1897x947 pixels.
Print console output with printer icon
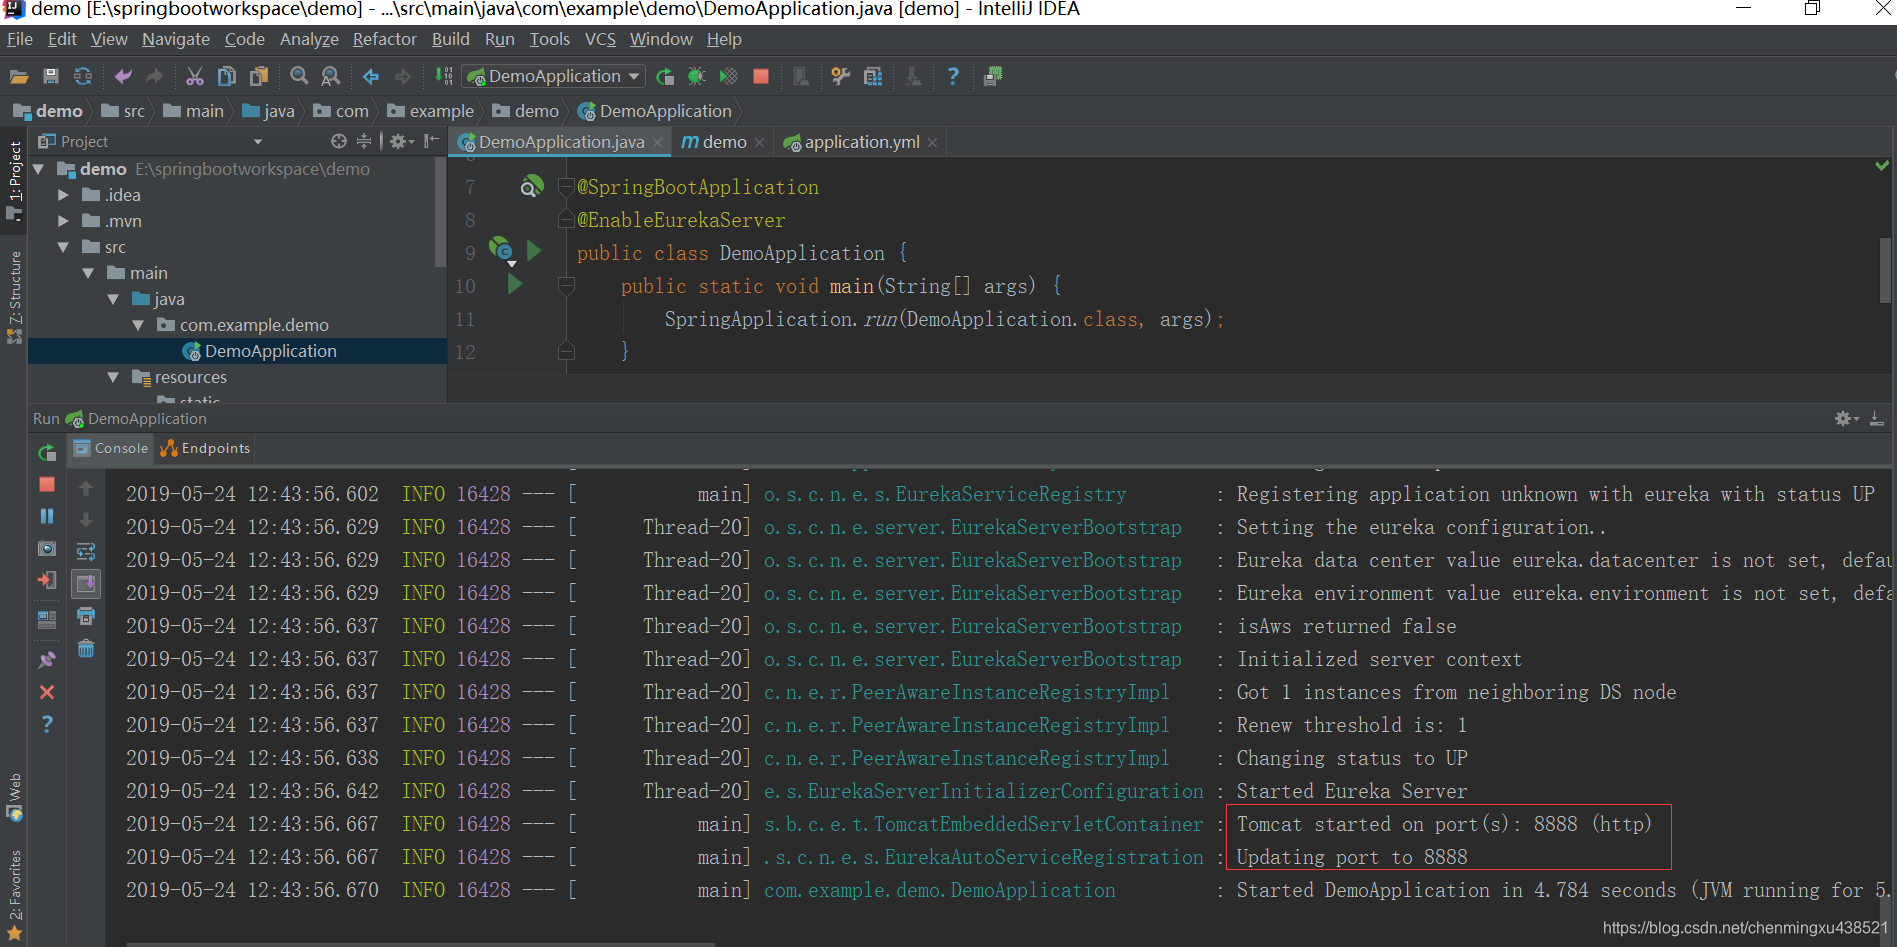(x=86, y=616)
